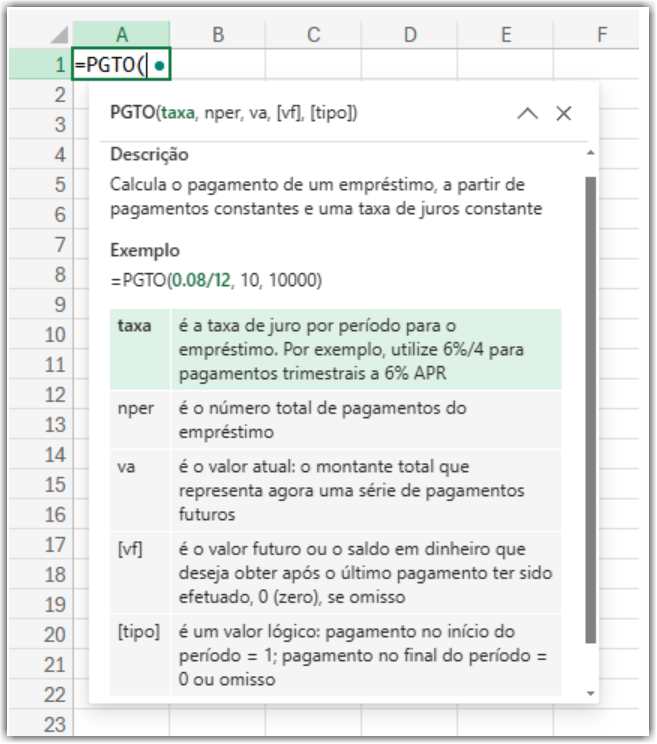Viewport: 657px width, 744px height.
Task: Click the tooltip scrollbar down arrow
Action: click(591, 694)
